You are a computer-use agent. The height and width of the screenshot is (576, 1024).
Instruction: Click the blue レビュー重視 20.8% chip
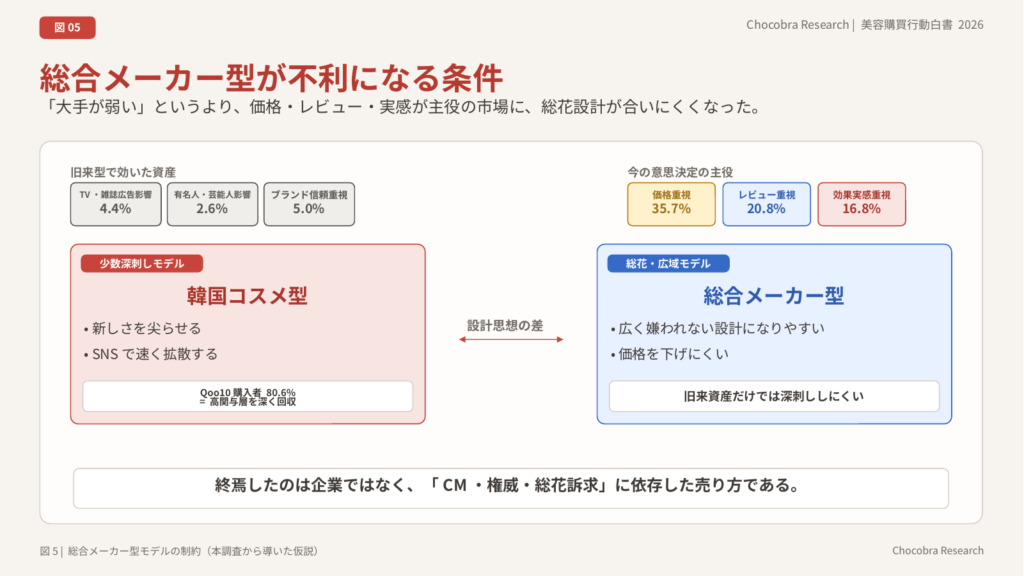(x=766, y=204)
